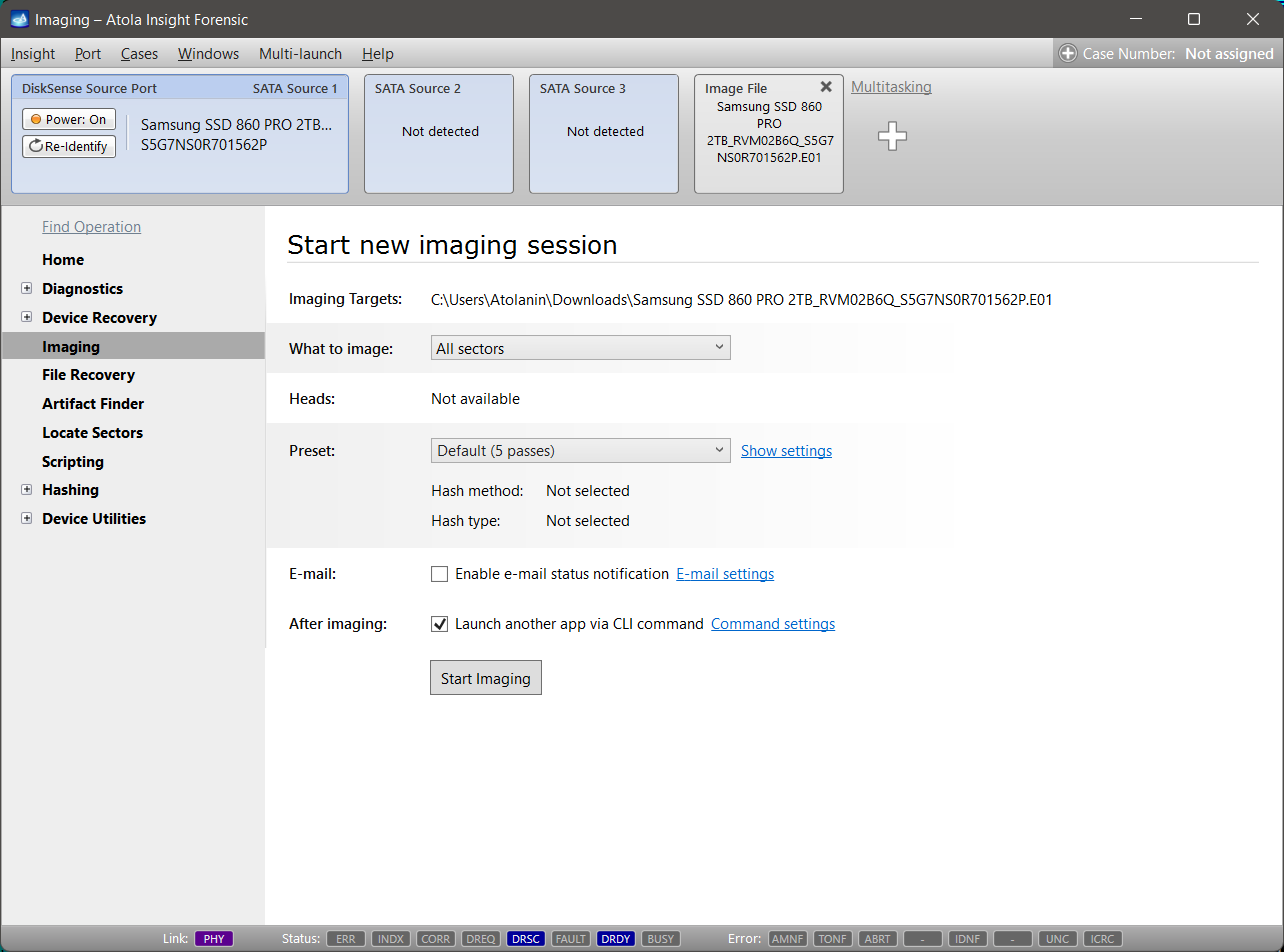
Task: Open the Windows menu
Action: tap(208, 54)
